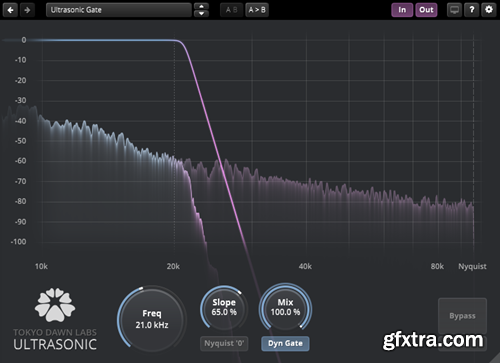The width and height of the screenshot is (500, 363).
Task: Click the -60 dB scale label
Action: [20, 161]
